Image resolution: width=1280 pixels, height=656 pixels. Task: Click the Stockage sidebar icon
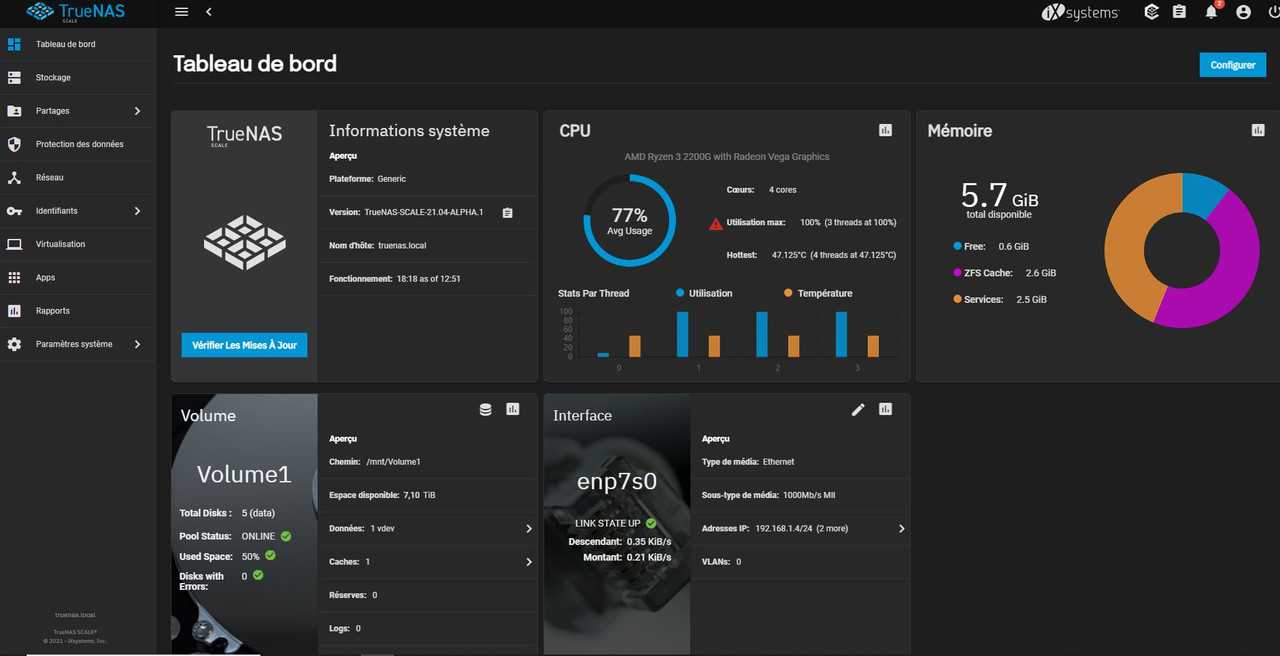coord(14,77)
